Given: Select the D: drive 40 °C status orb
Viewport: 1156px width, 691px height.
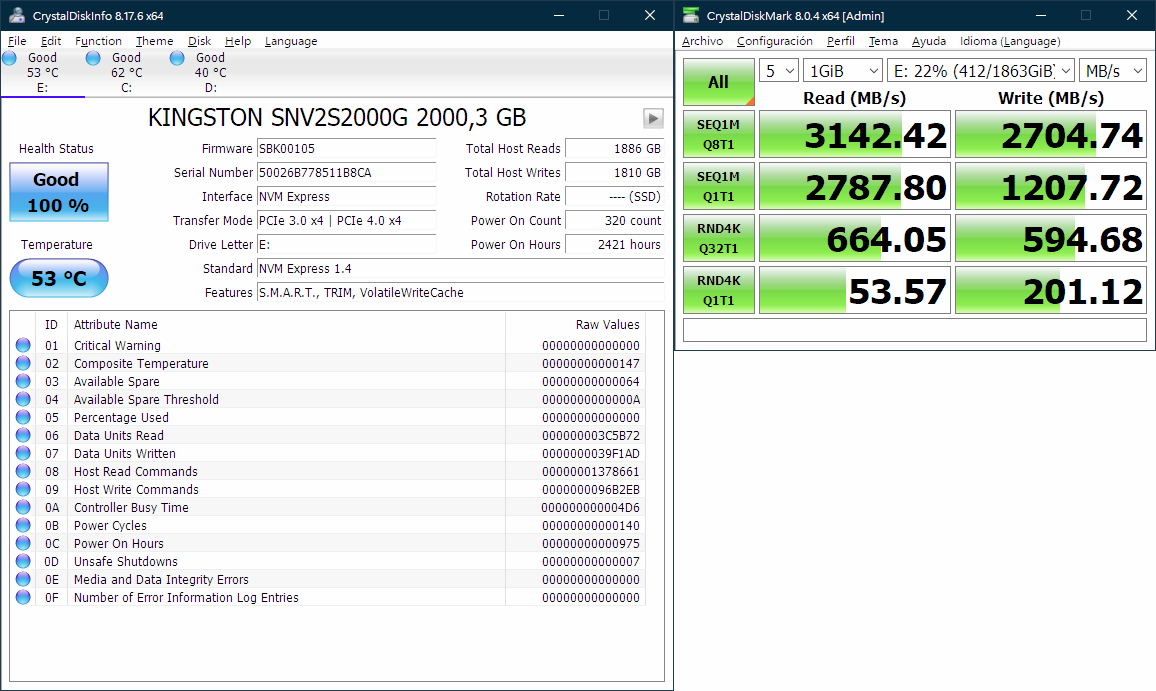Looking at the screenshot, I should (x=177, y=59).
